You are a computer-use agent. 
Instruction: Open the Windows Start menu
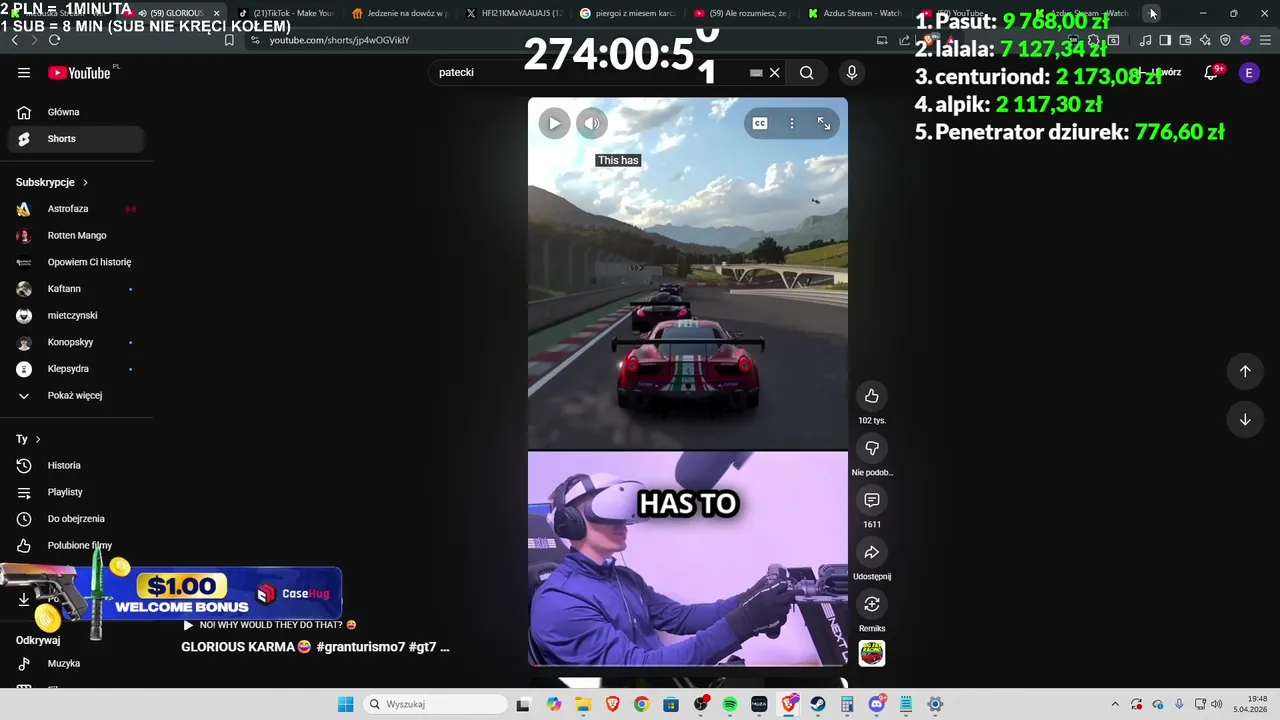tap(345, 704)
